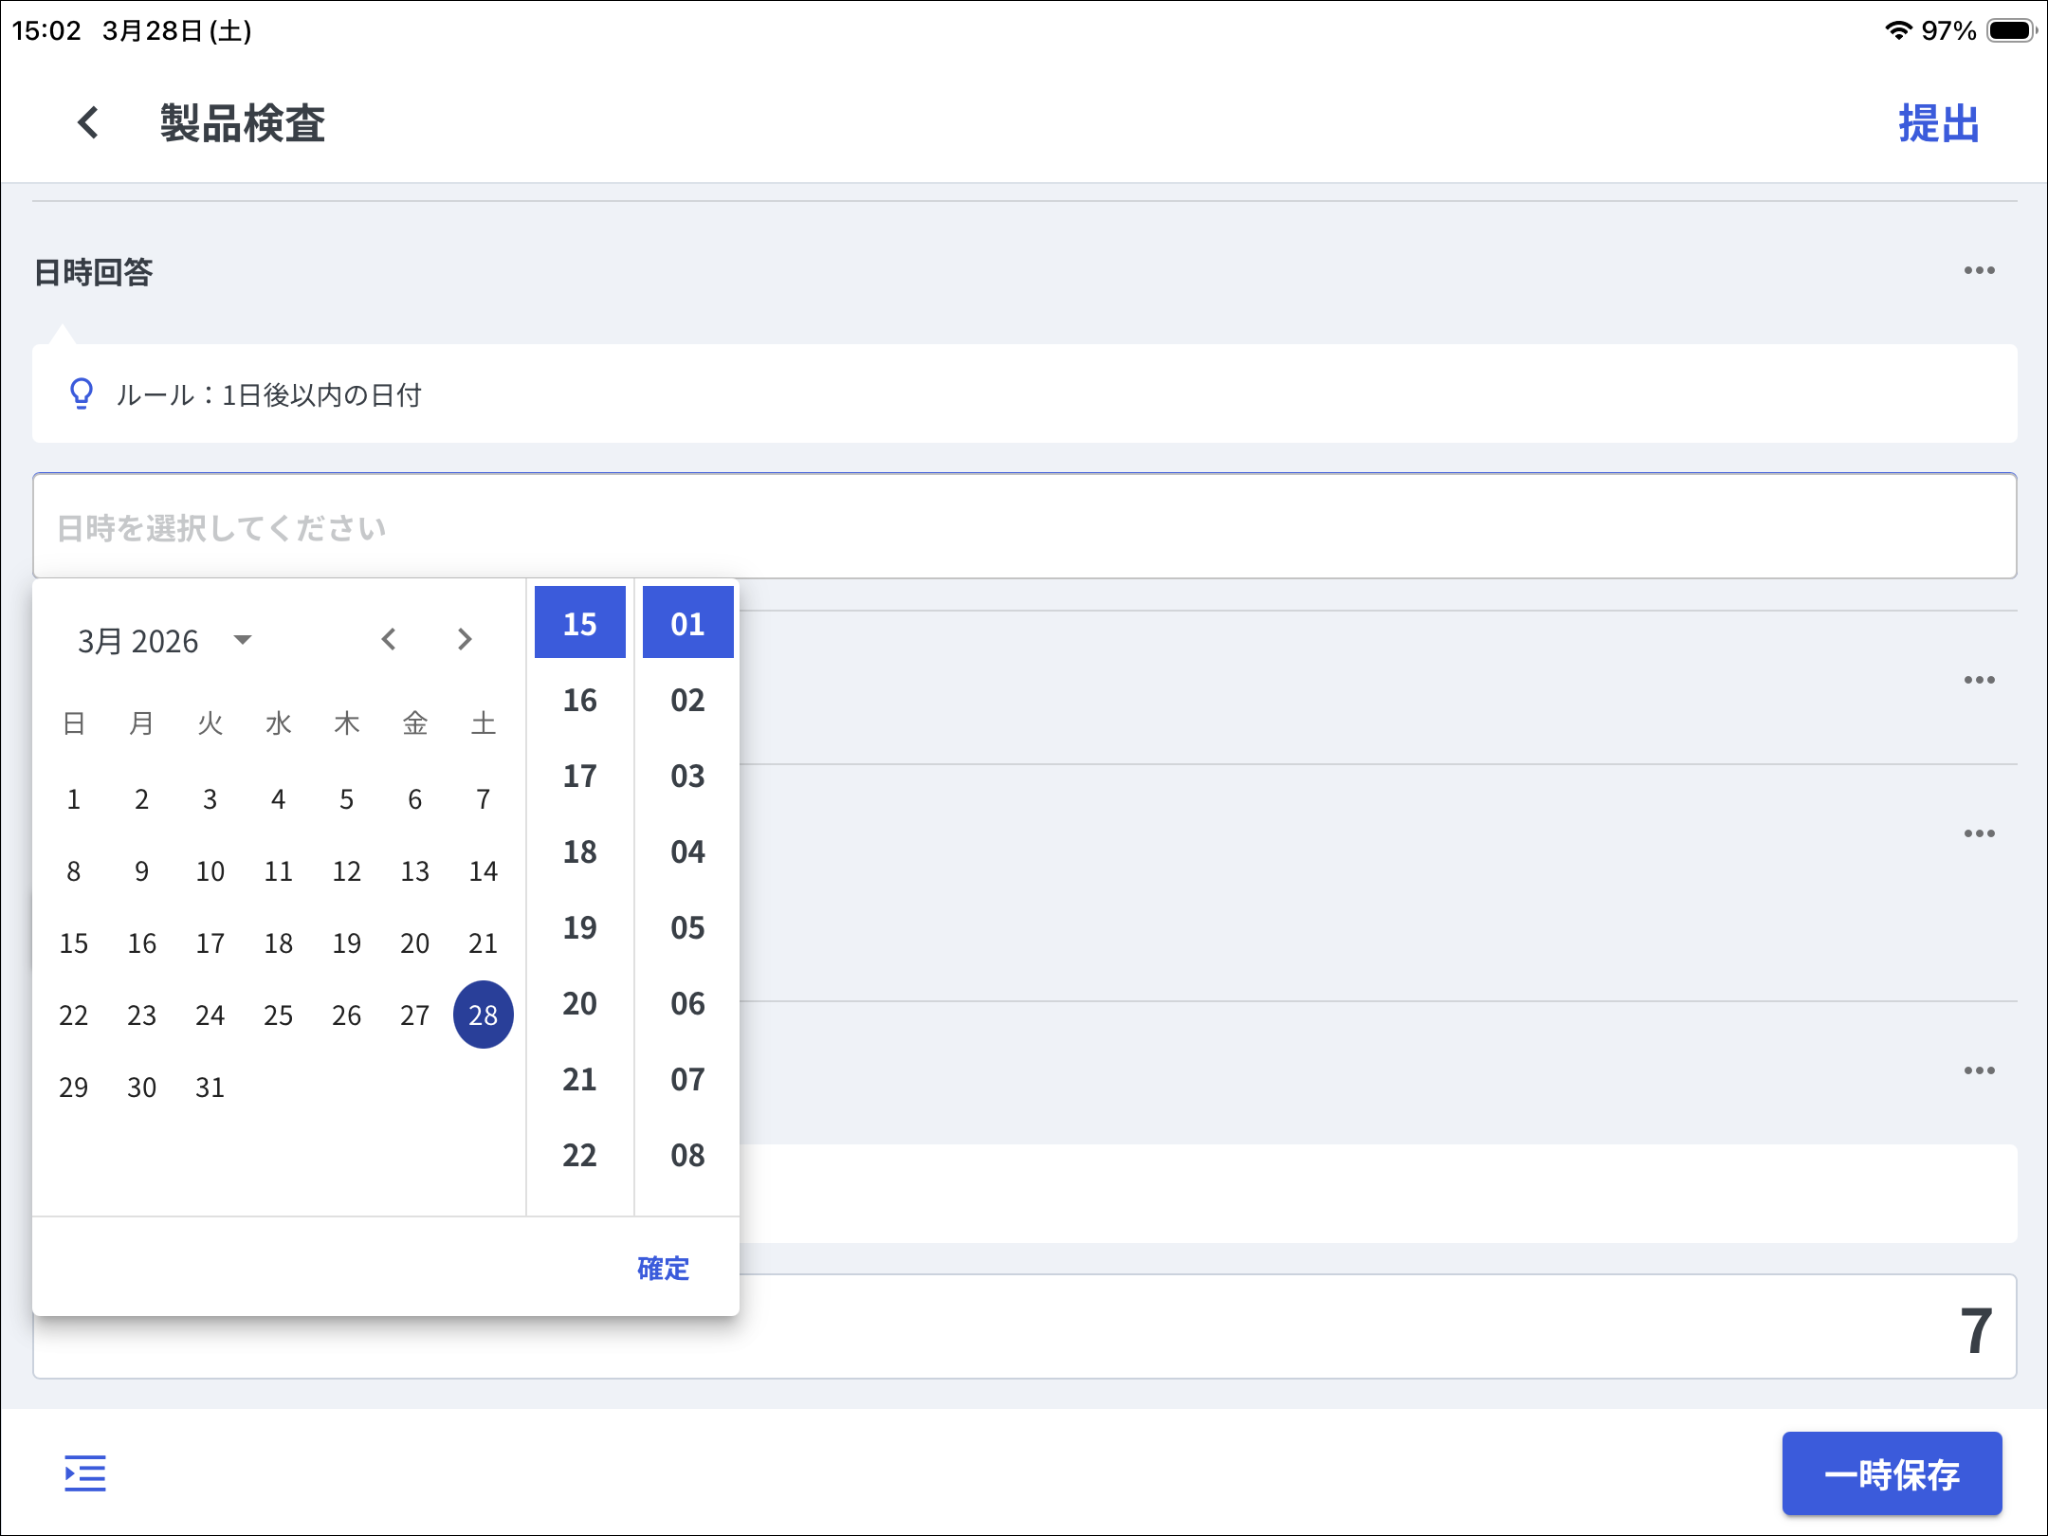Screen dimensions: 2048x1536
Task: Go to next month in calendar
Action: tap(464, 639)
